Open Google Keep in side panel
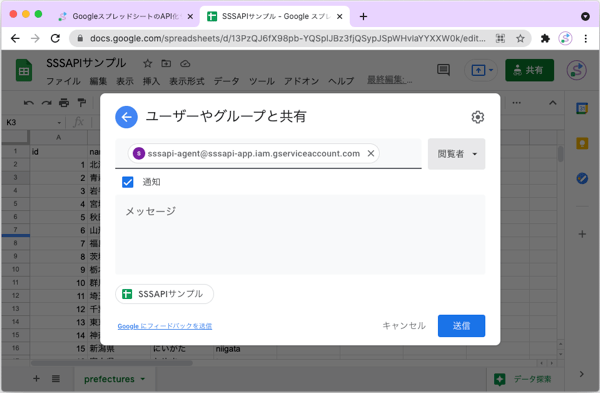 582,144
